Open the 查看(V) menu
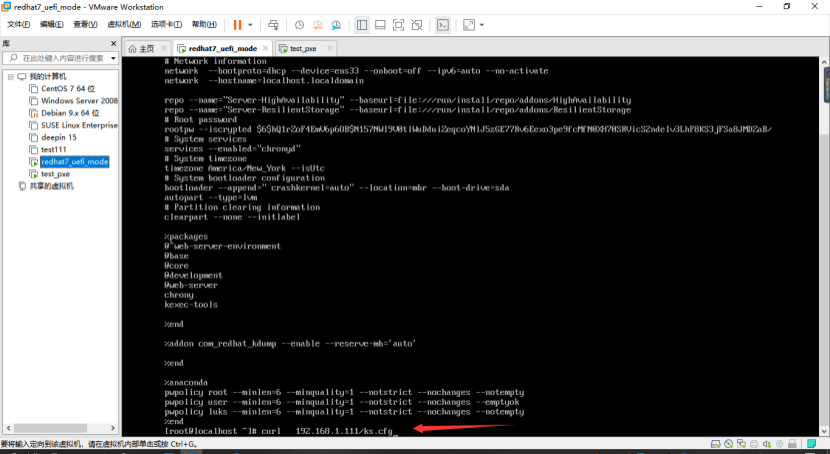 (x=85, y=24)
